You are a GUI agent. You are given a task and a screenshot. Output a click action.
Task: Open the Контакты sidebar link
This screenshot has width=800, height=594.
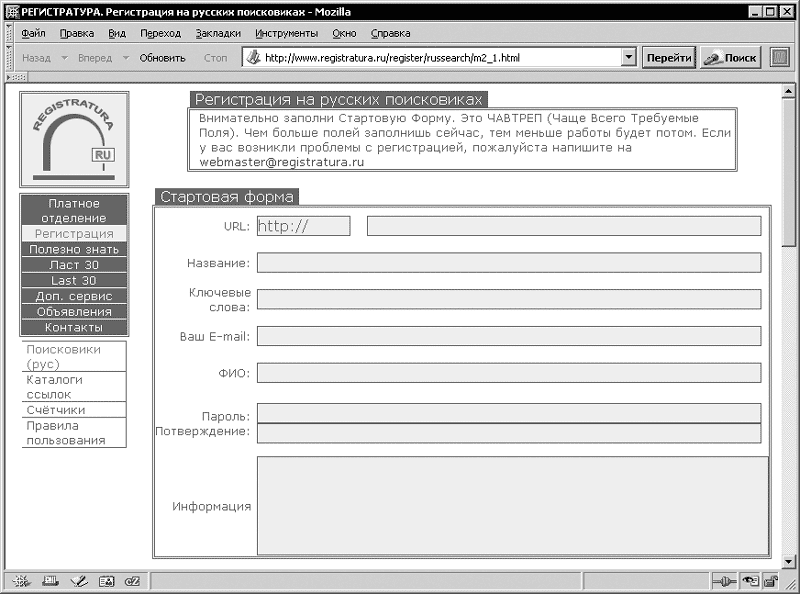(74, 327)
